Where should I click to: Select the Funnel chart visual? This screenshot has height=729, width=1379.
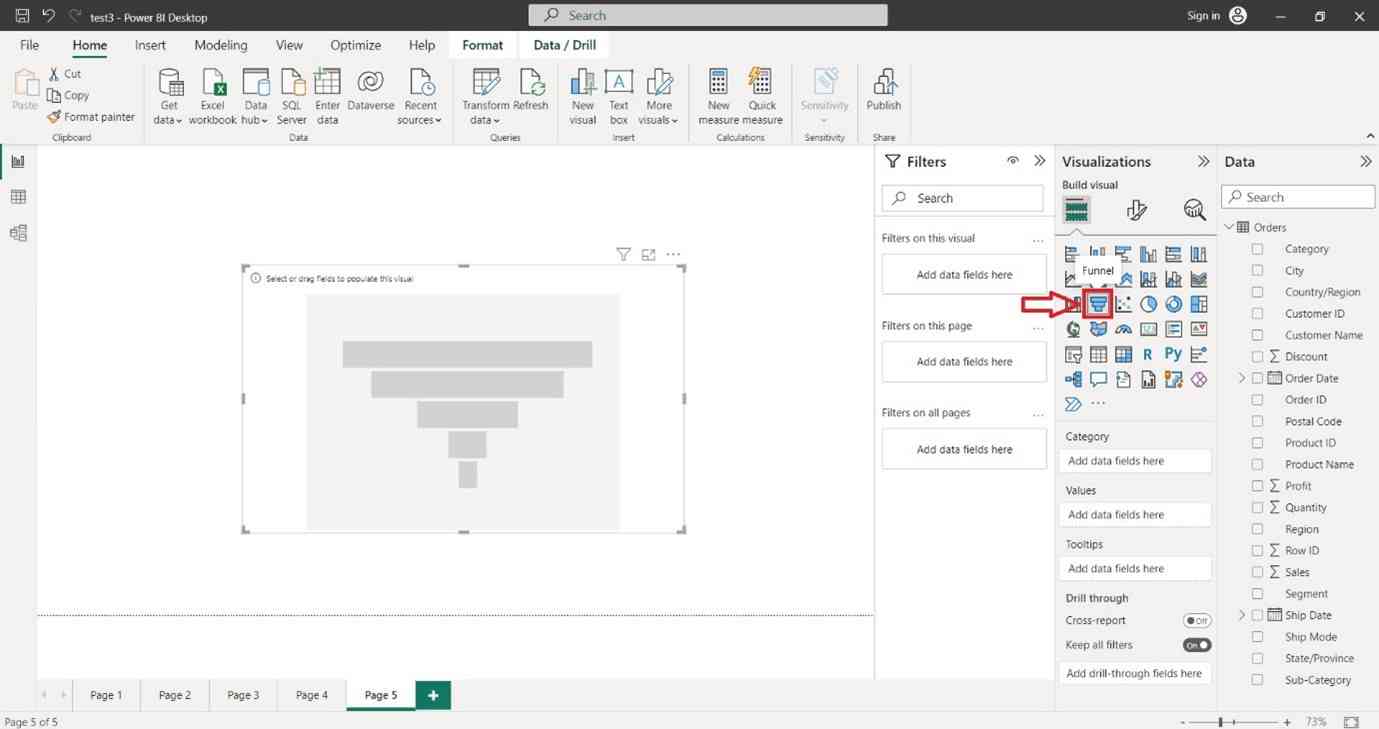[1098, 304]
